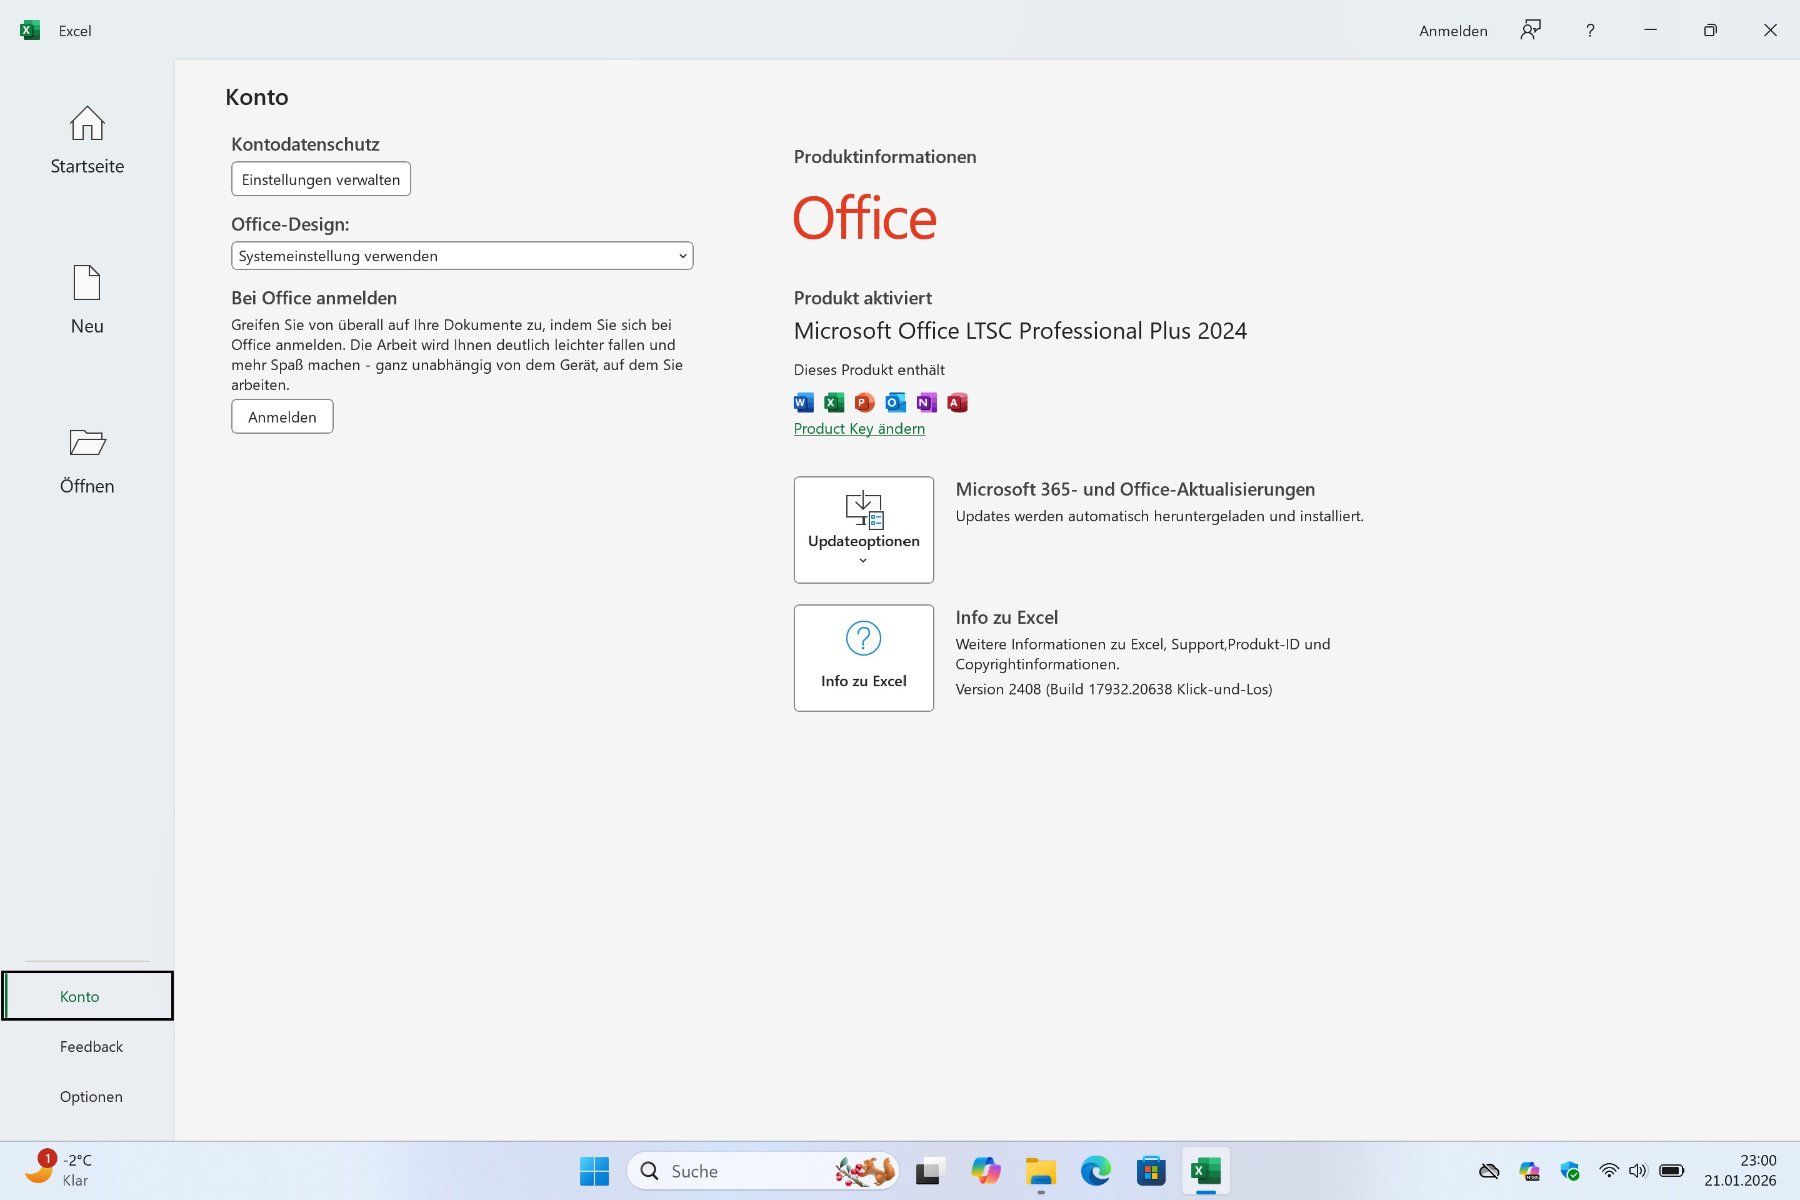Click the Excel logo in title bar
The width and height of the screenshot is (1800, 1200).
[30, 30]
